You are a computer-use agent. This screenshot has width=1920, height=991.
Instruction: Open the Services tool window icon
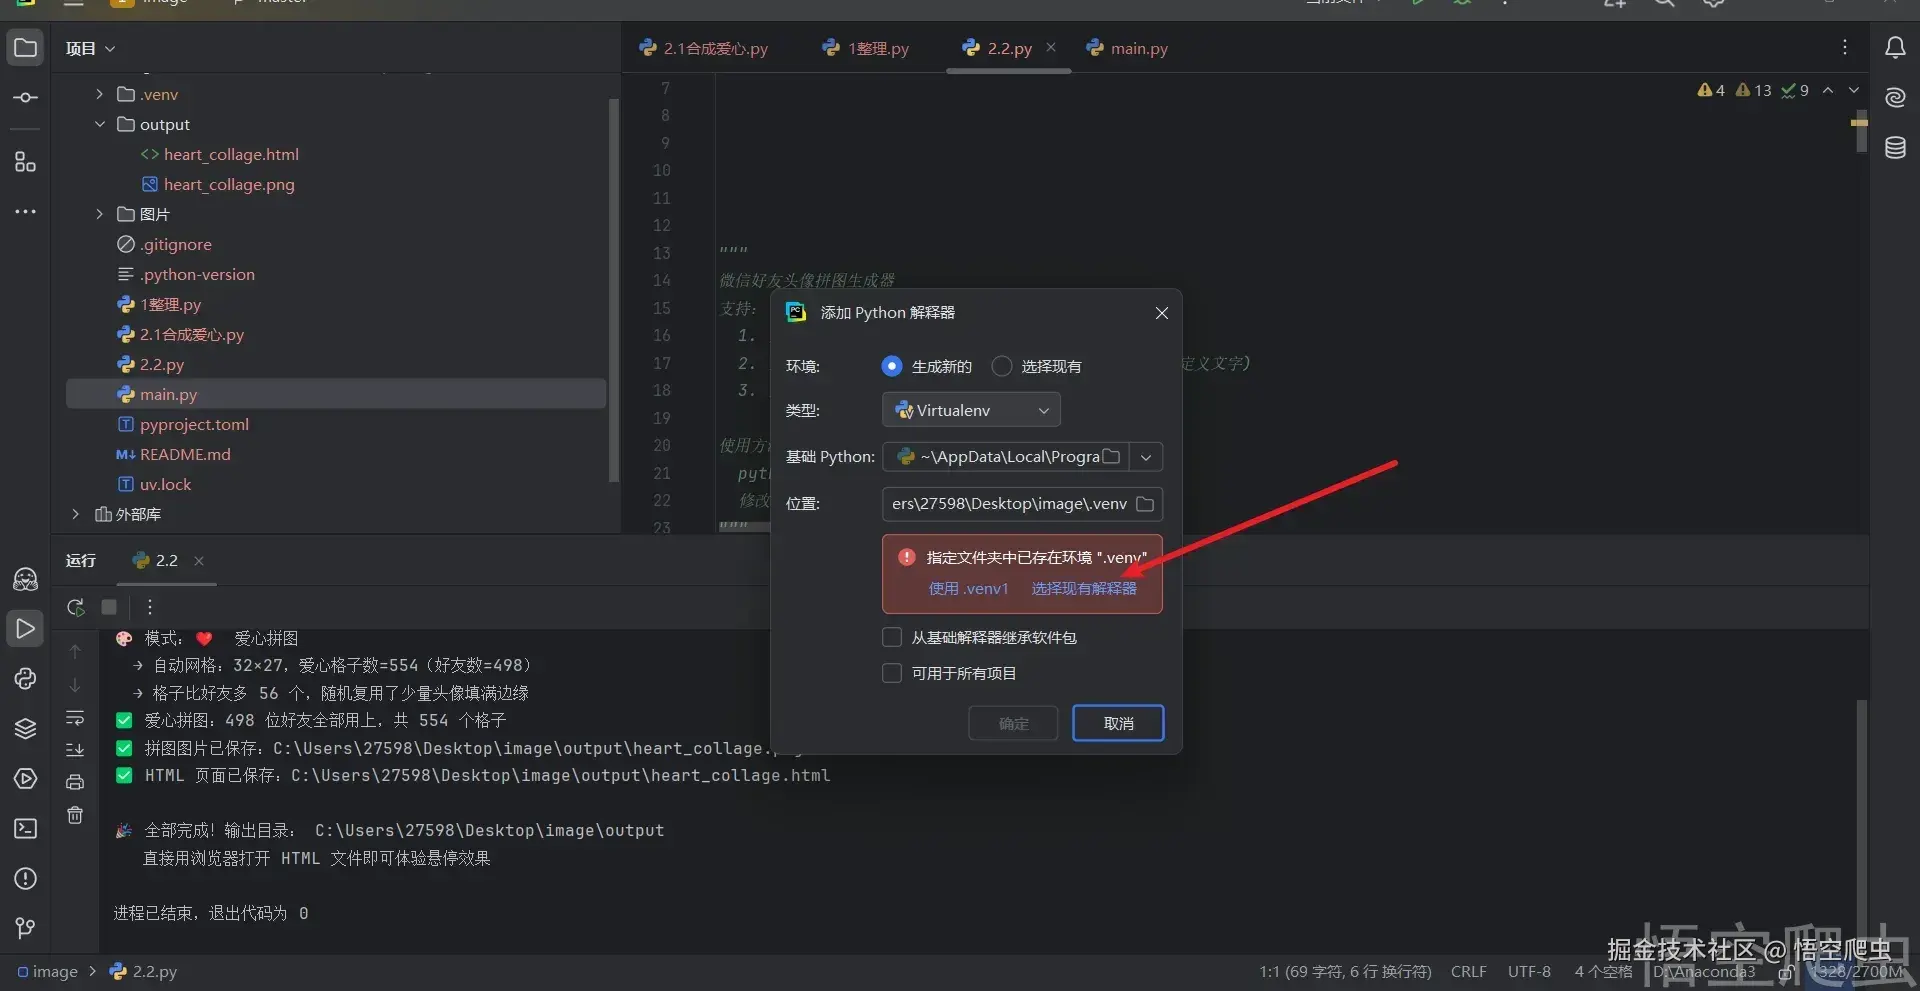point(25,779)
